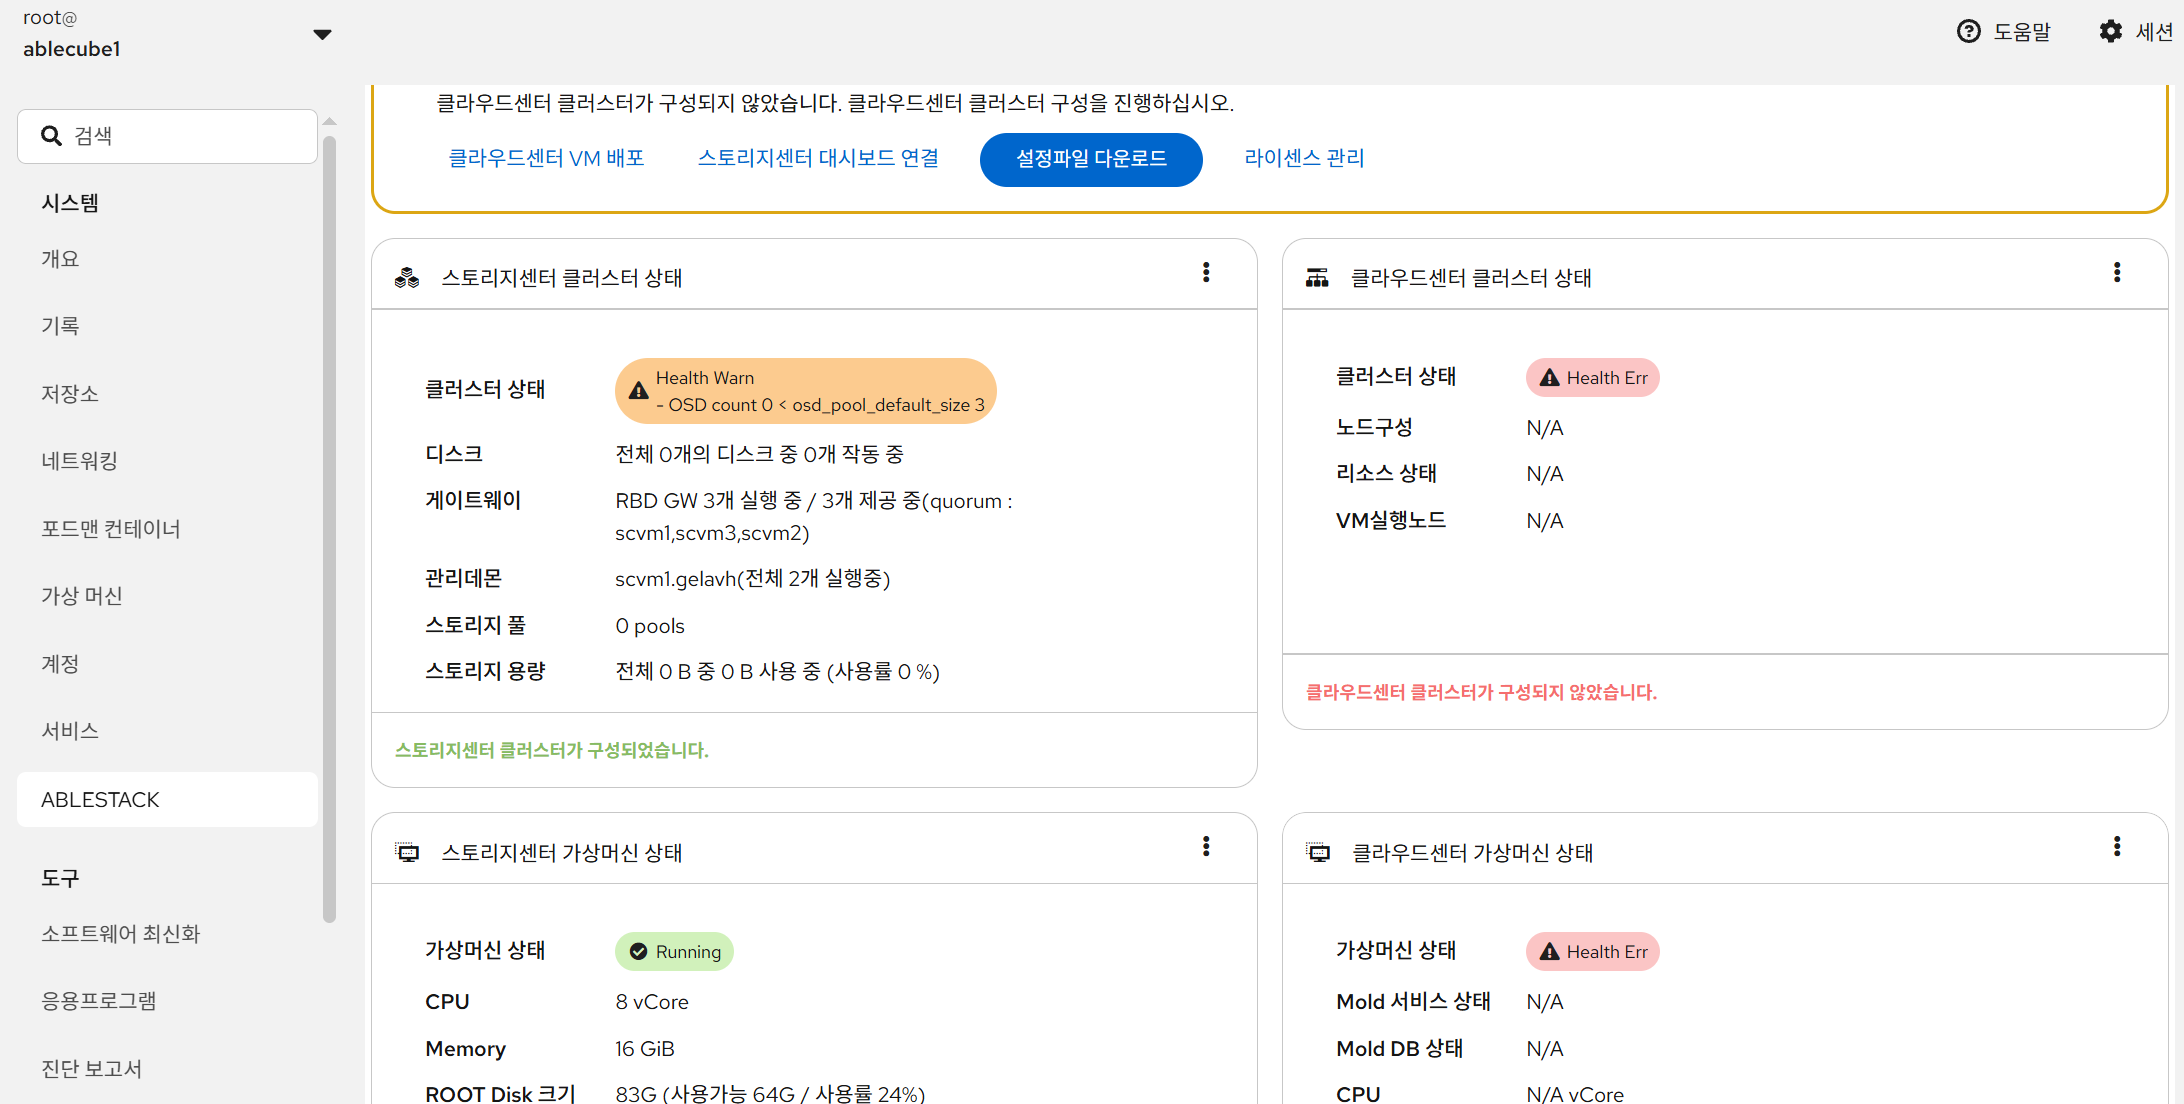Open 네트워킹 in the sidebar
The image size is (2184, 1104).
(79, 461)
